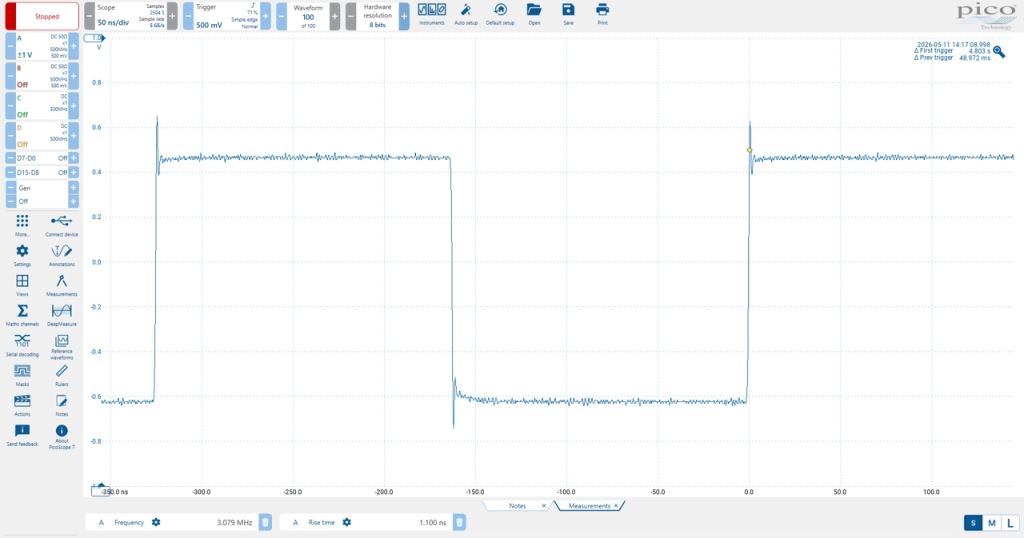
Task: Open Waveform 100 of 100 navigator
Action: click(308, 16)
